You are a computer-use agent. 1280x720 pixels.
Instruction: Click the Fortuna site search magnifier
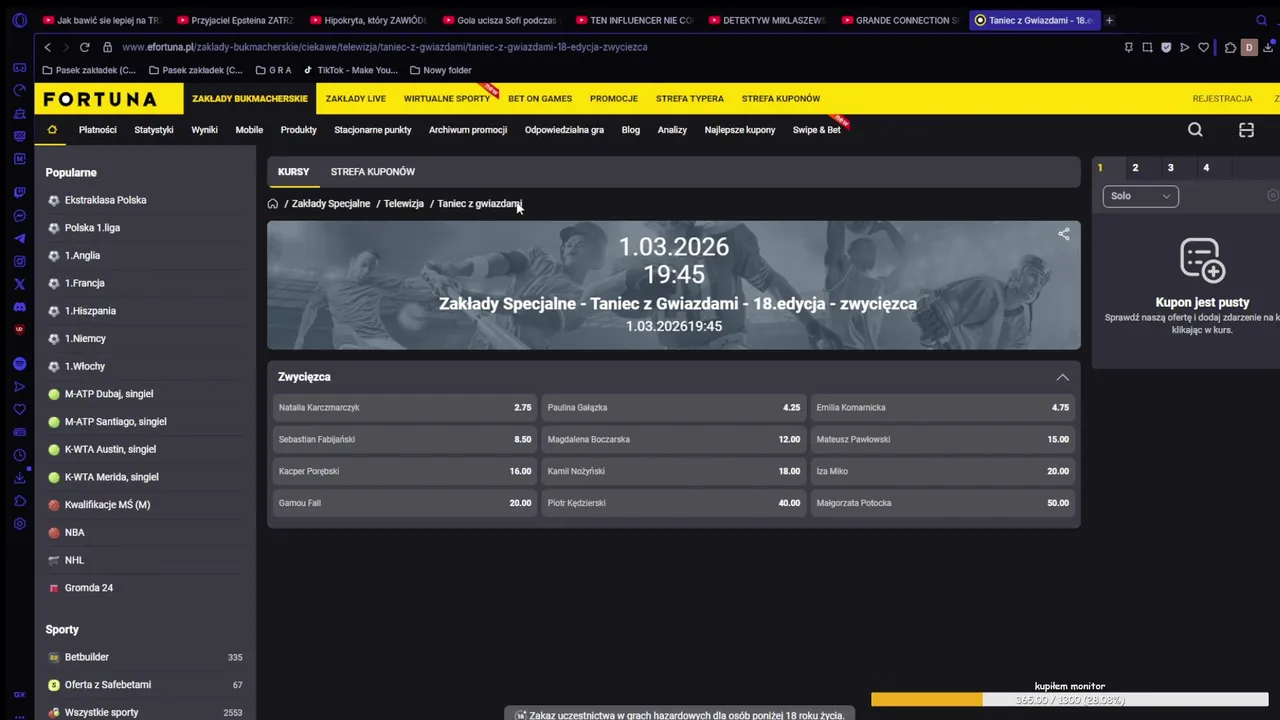1195,130
